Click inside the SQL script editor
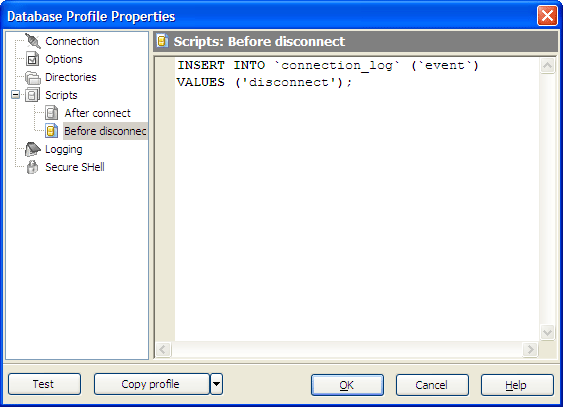Image resolution: width=563 pixels, height=407 pixels. pos(357,199)
